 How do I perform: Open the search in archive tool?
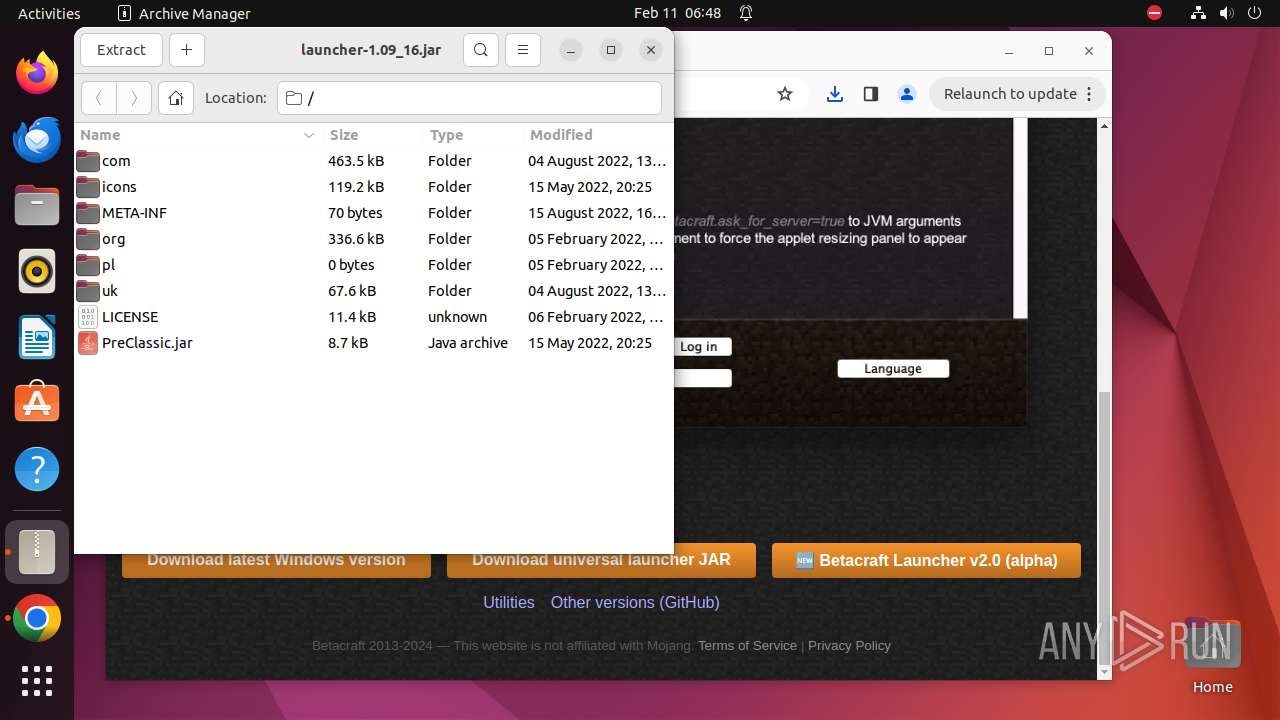point(481,50)
